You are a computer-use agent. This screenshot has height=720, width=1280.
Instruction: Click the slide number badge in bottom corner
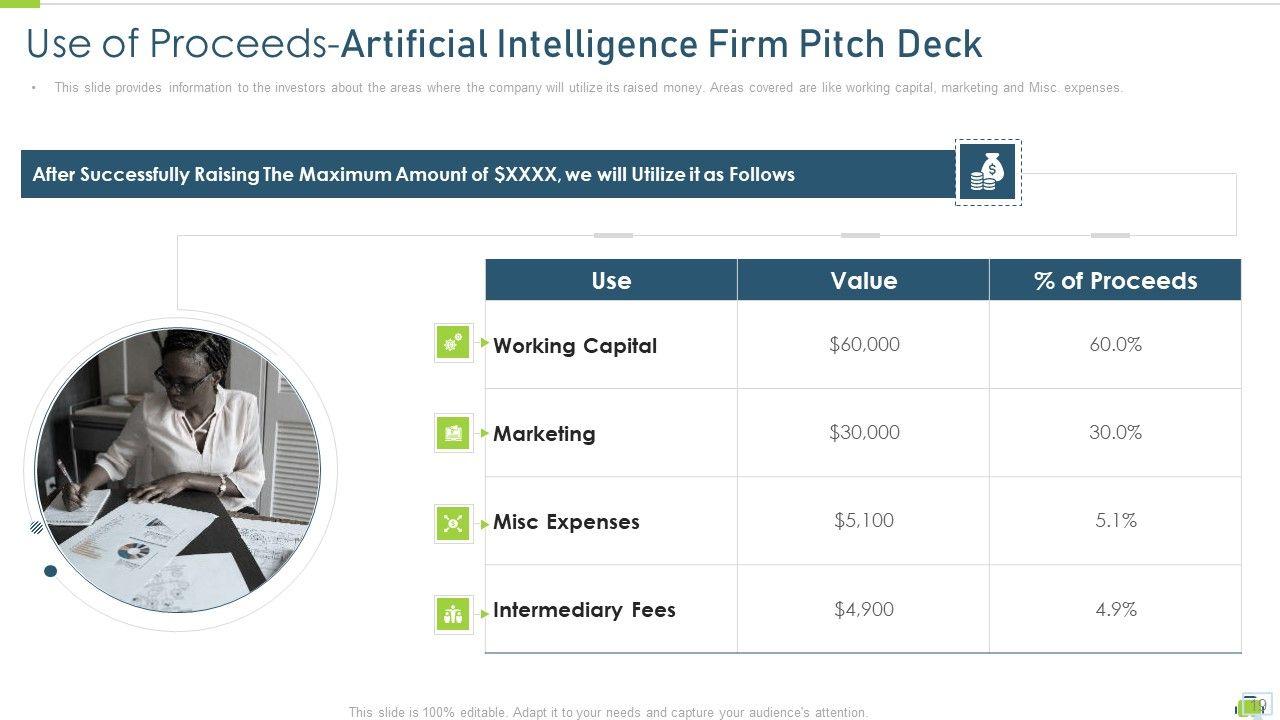(1254, 705)
